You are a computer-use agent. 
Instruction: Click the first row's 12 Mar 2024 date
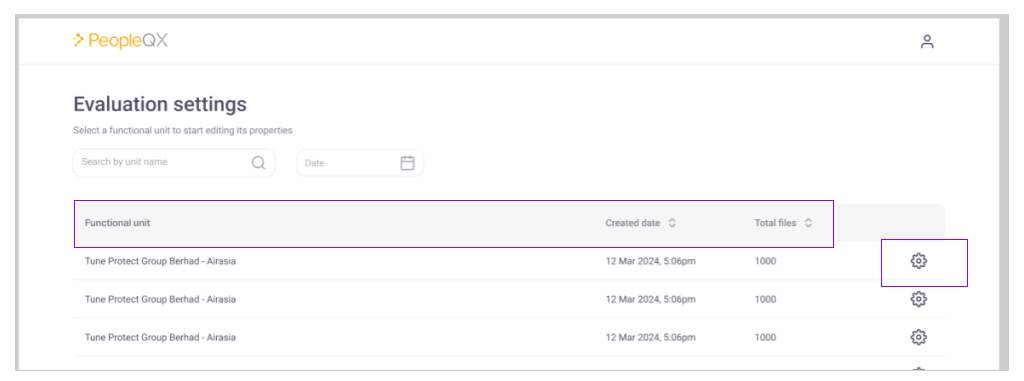pos(650,261)
